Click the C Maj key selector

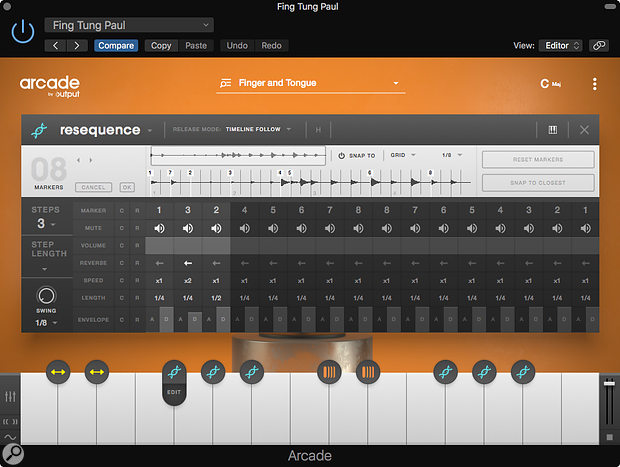[550, 84]
